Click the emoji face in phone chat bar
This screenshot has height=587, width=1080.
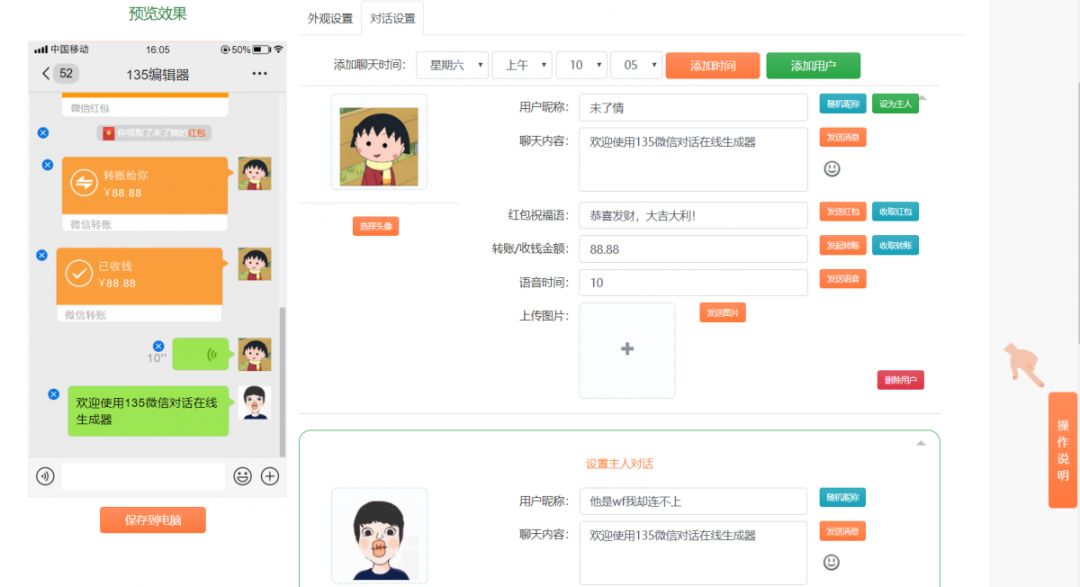pyautogui.click(x=242, y=477)
